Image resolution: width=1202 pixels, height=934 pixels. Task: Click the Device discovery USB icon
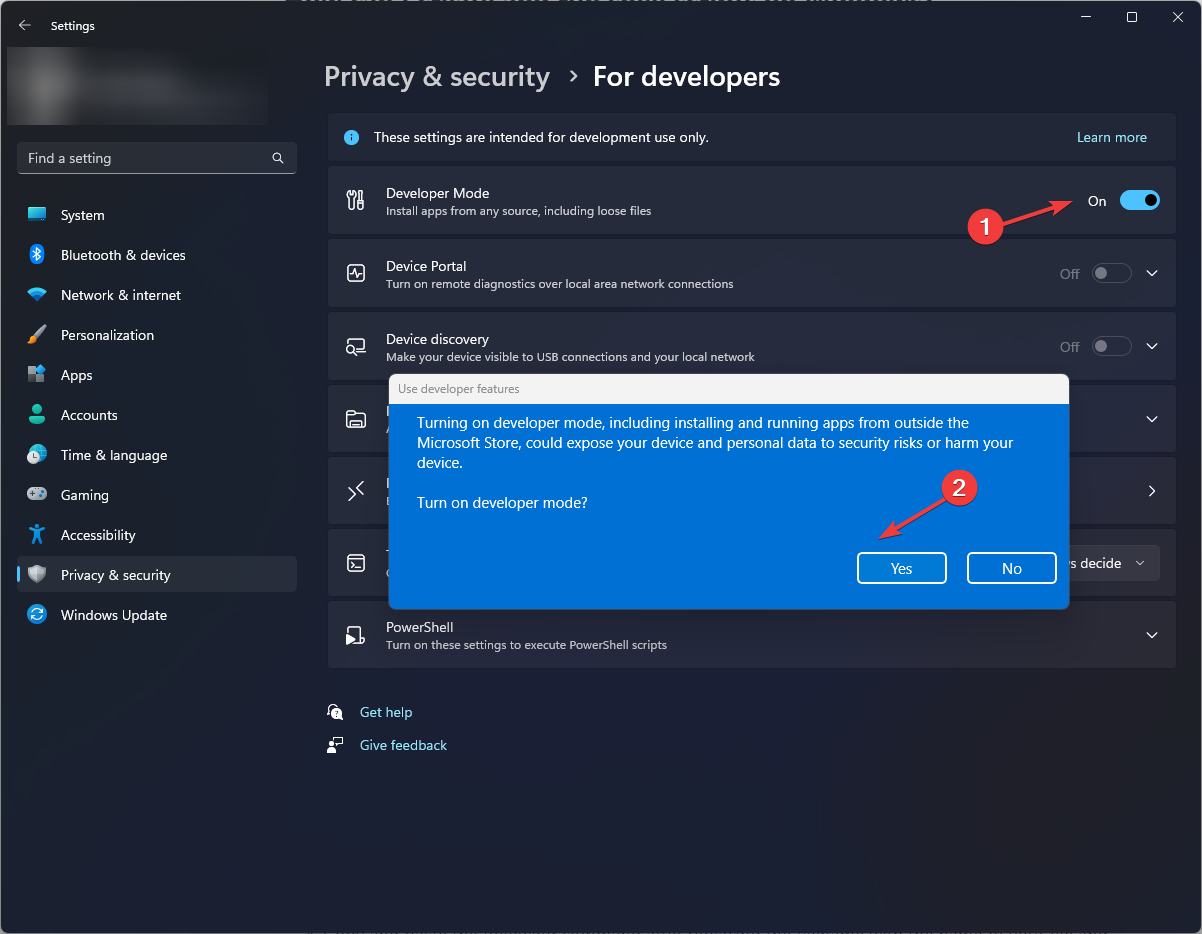(x=355, y=346)
